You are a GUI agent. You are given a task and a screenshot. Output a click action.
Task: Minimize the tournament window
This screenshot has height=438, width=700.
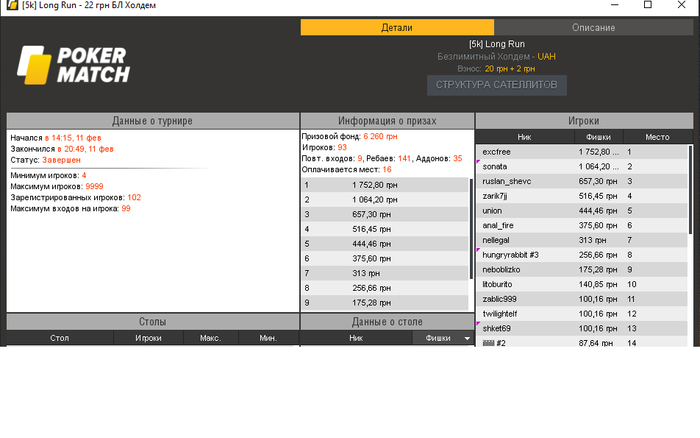coord(615,5)
